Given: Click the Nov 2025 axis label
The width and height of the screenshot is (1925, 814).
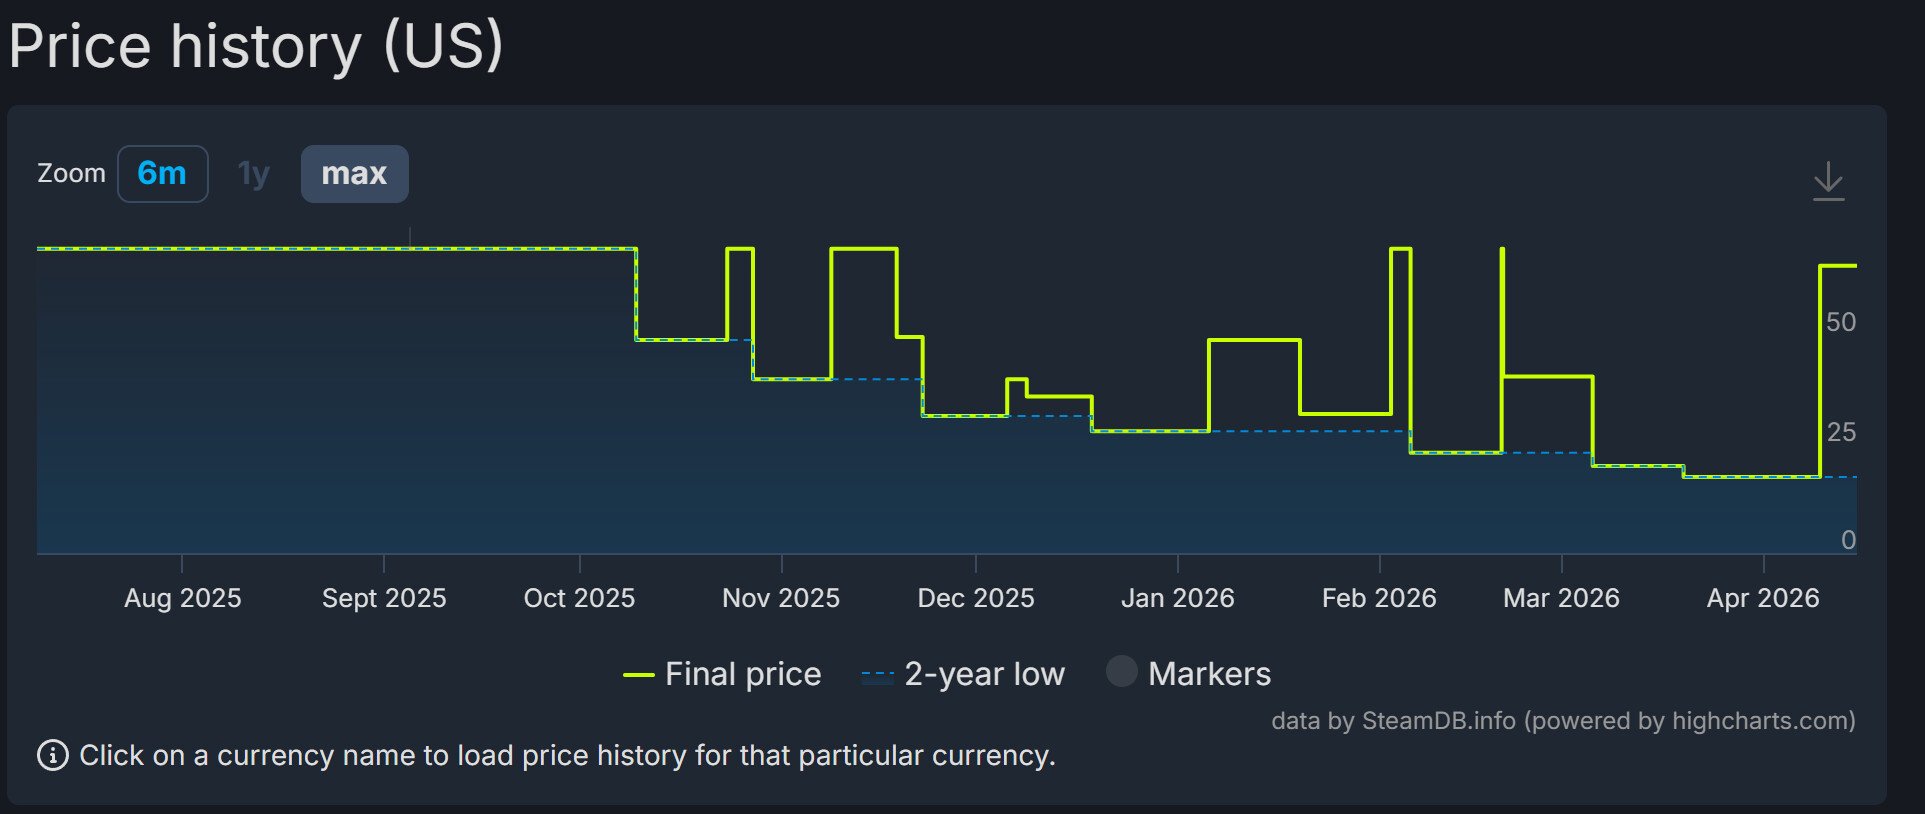Looking at the screenshot, I should (x=780, y=597).
